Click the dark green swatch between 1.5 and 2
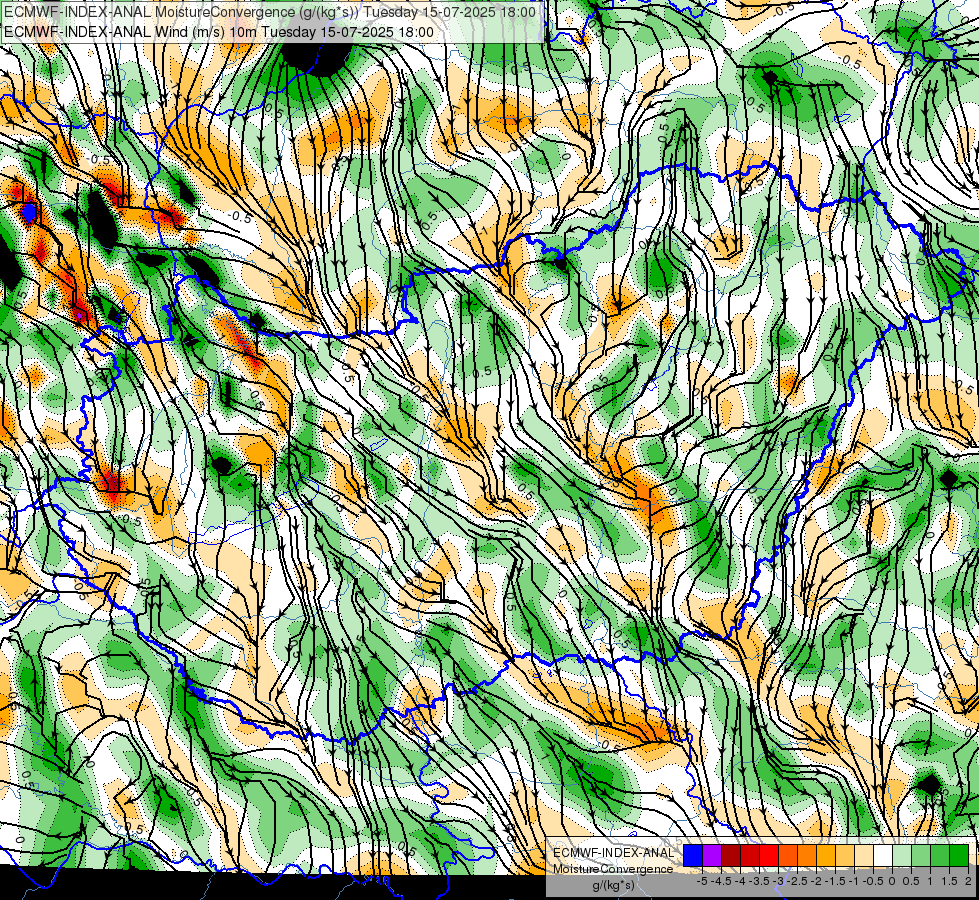The width and height of the screenshot is (979, 900). pos(959,856)
